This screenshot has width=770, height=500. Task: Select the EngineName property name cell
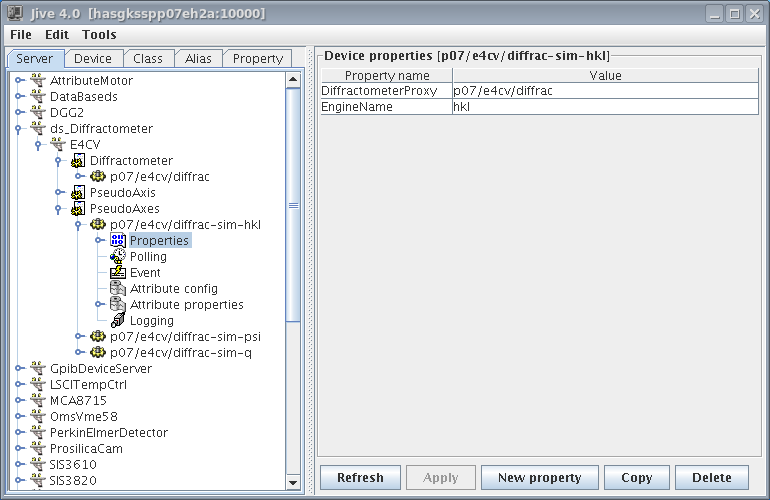386,107
